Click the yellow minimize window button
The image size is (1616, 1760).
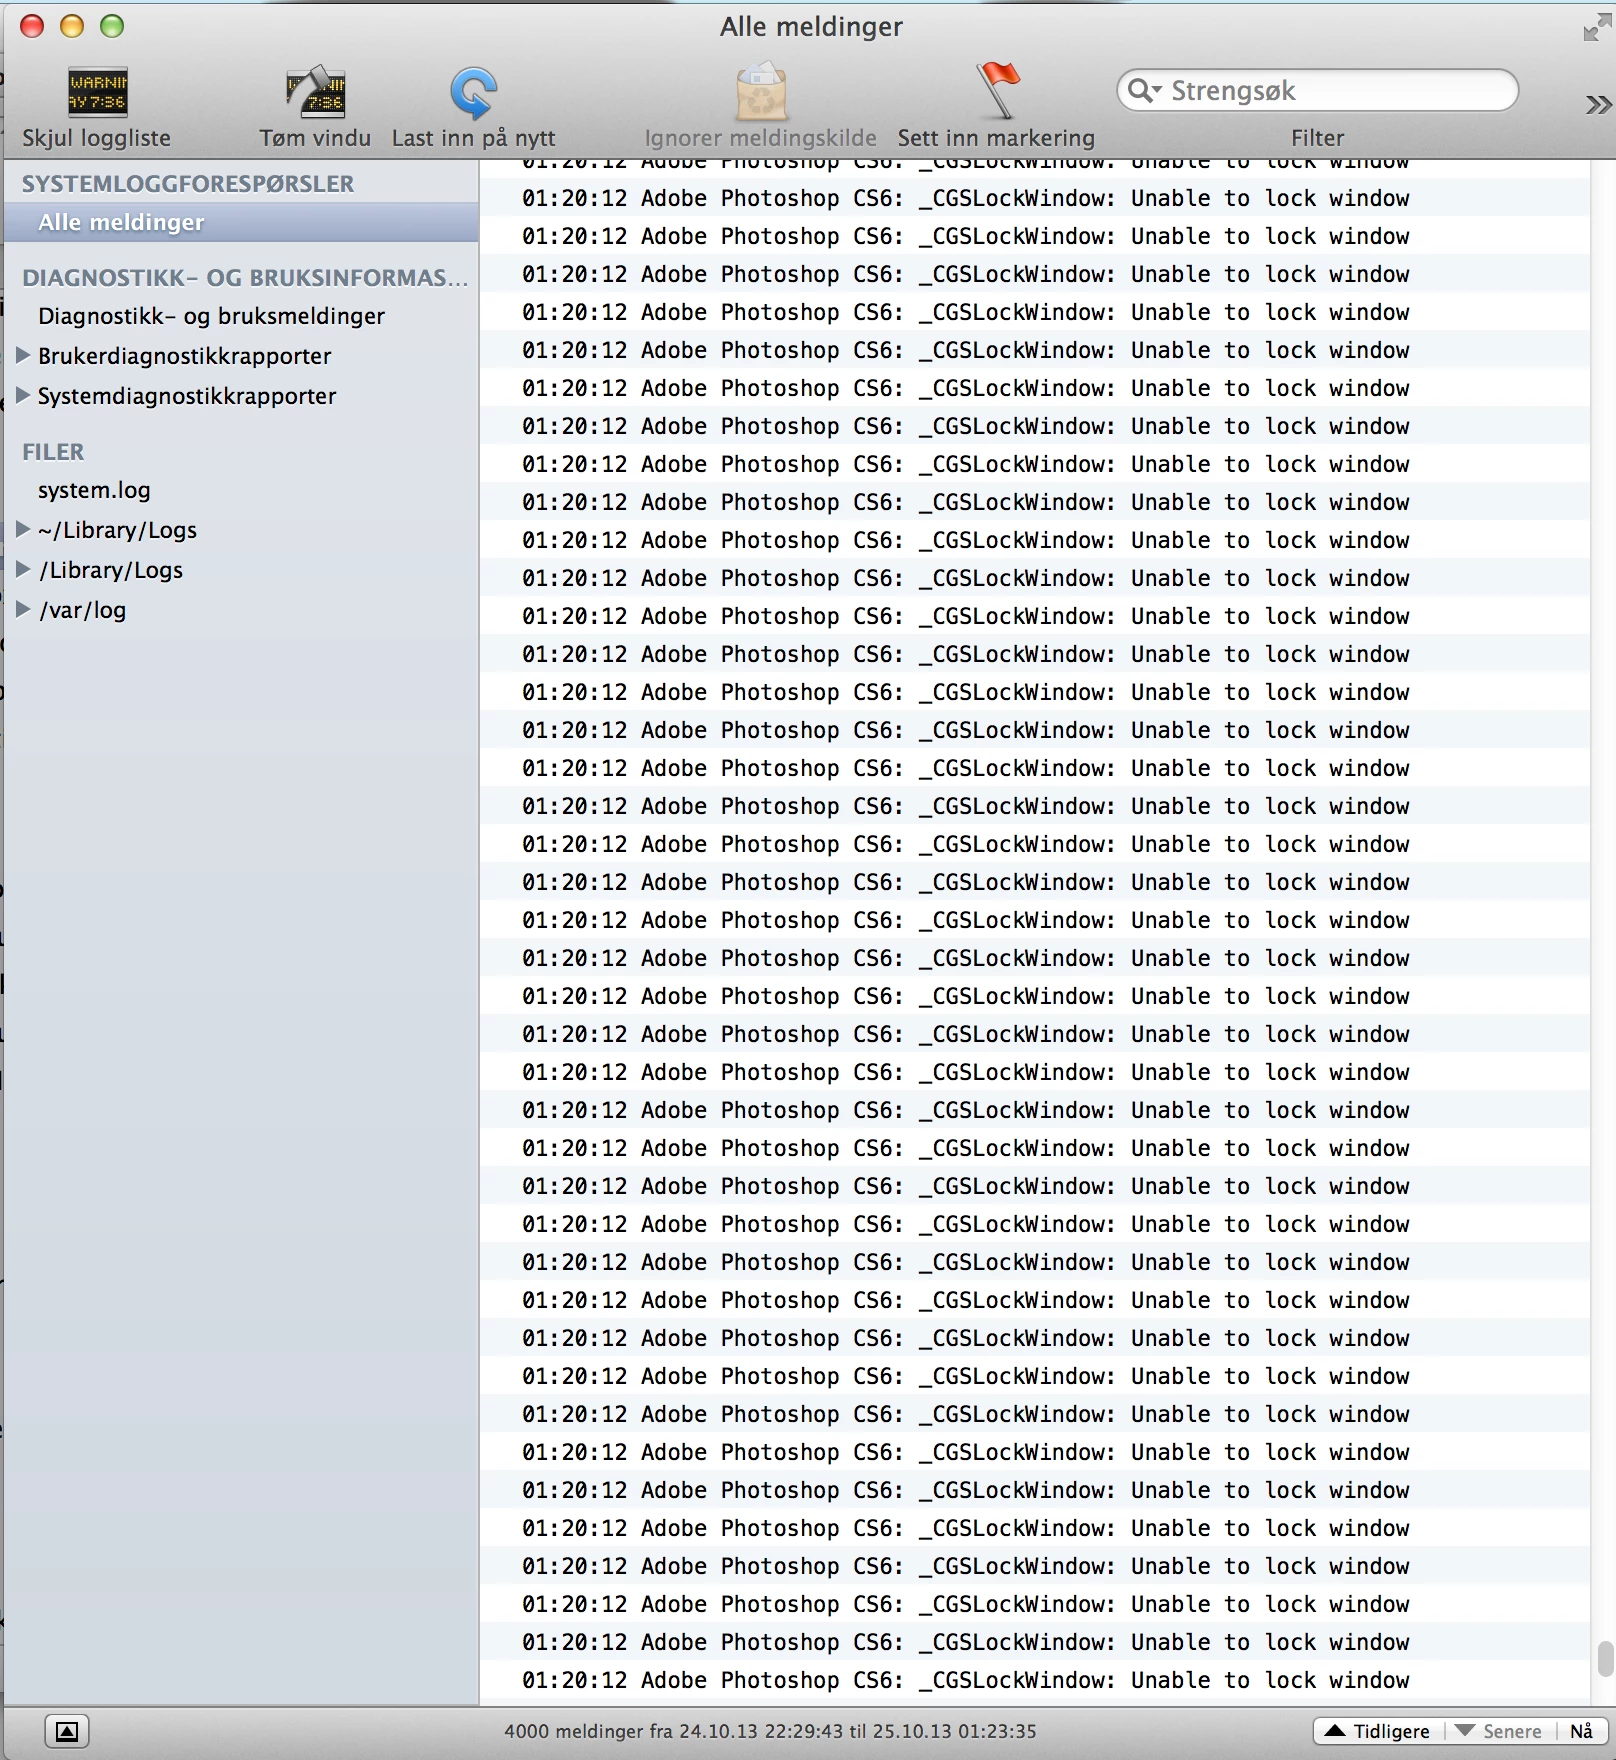pyautogui.click(x=72, y=26)
